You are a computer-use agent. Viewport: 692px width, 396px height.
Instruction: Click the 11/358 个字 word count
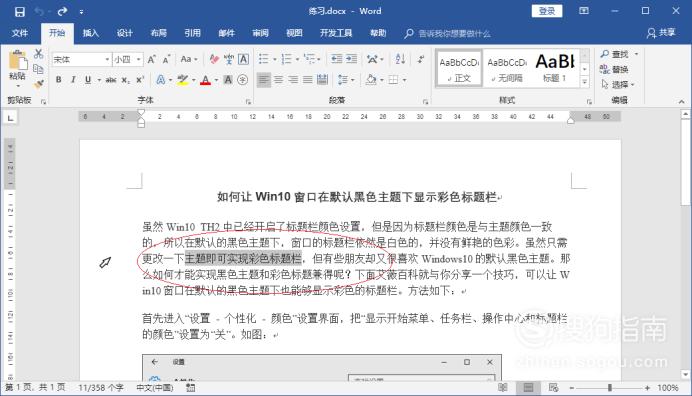coord(101,388)
